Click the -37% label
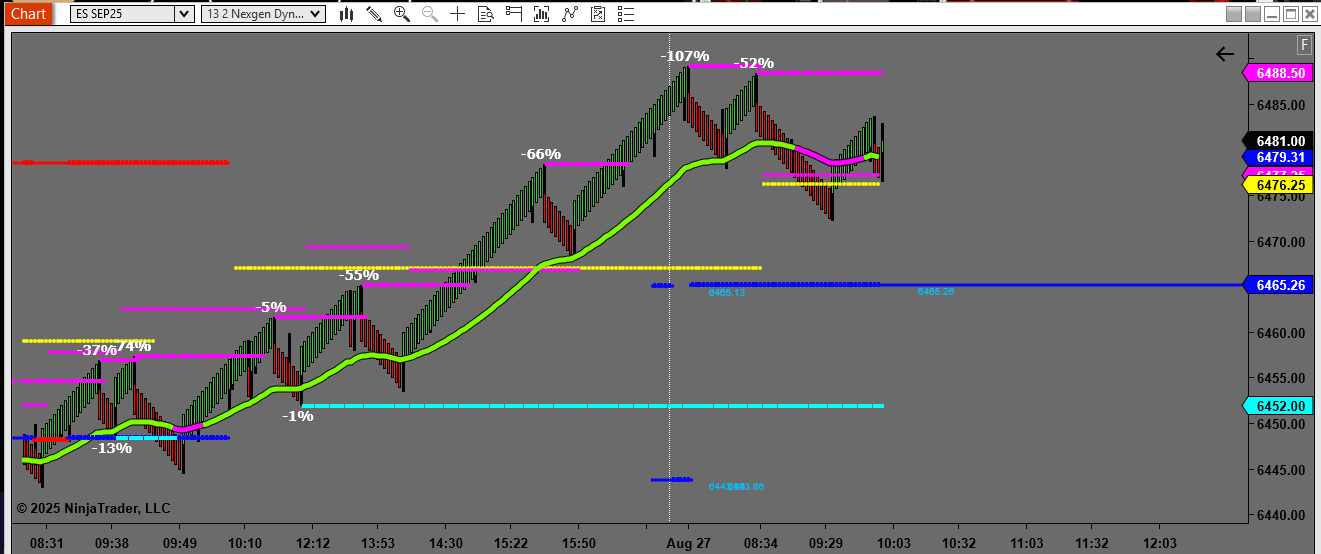Image resolution: width=1321 pixels, height=554 pixels. tap(97, 350)
